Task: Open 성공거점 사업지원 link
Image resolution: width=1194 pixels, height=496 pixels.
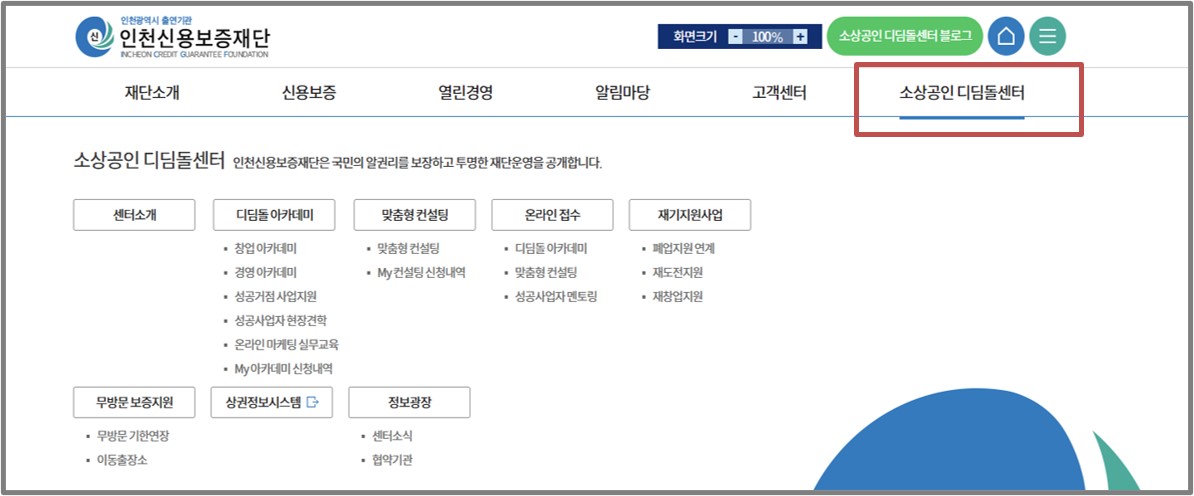Action: pos(276,296)
